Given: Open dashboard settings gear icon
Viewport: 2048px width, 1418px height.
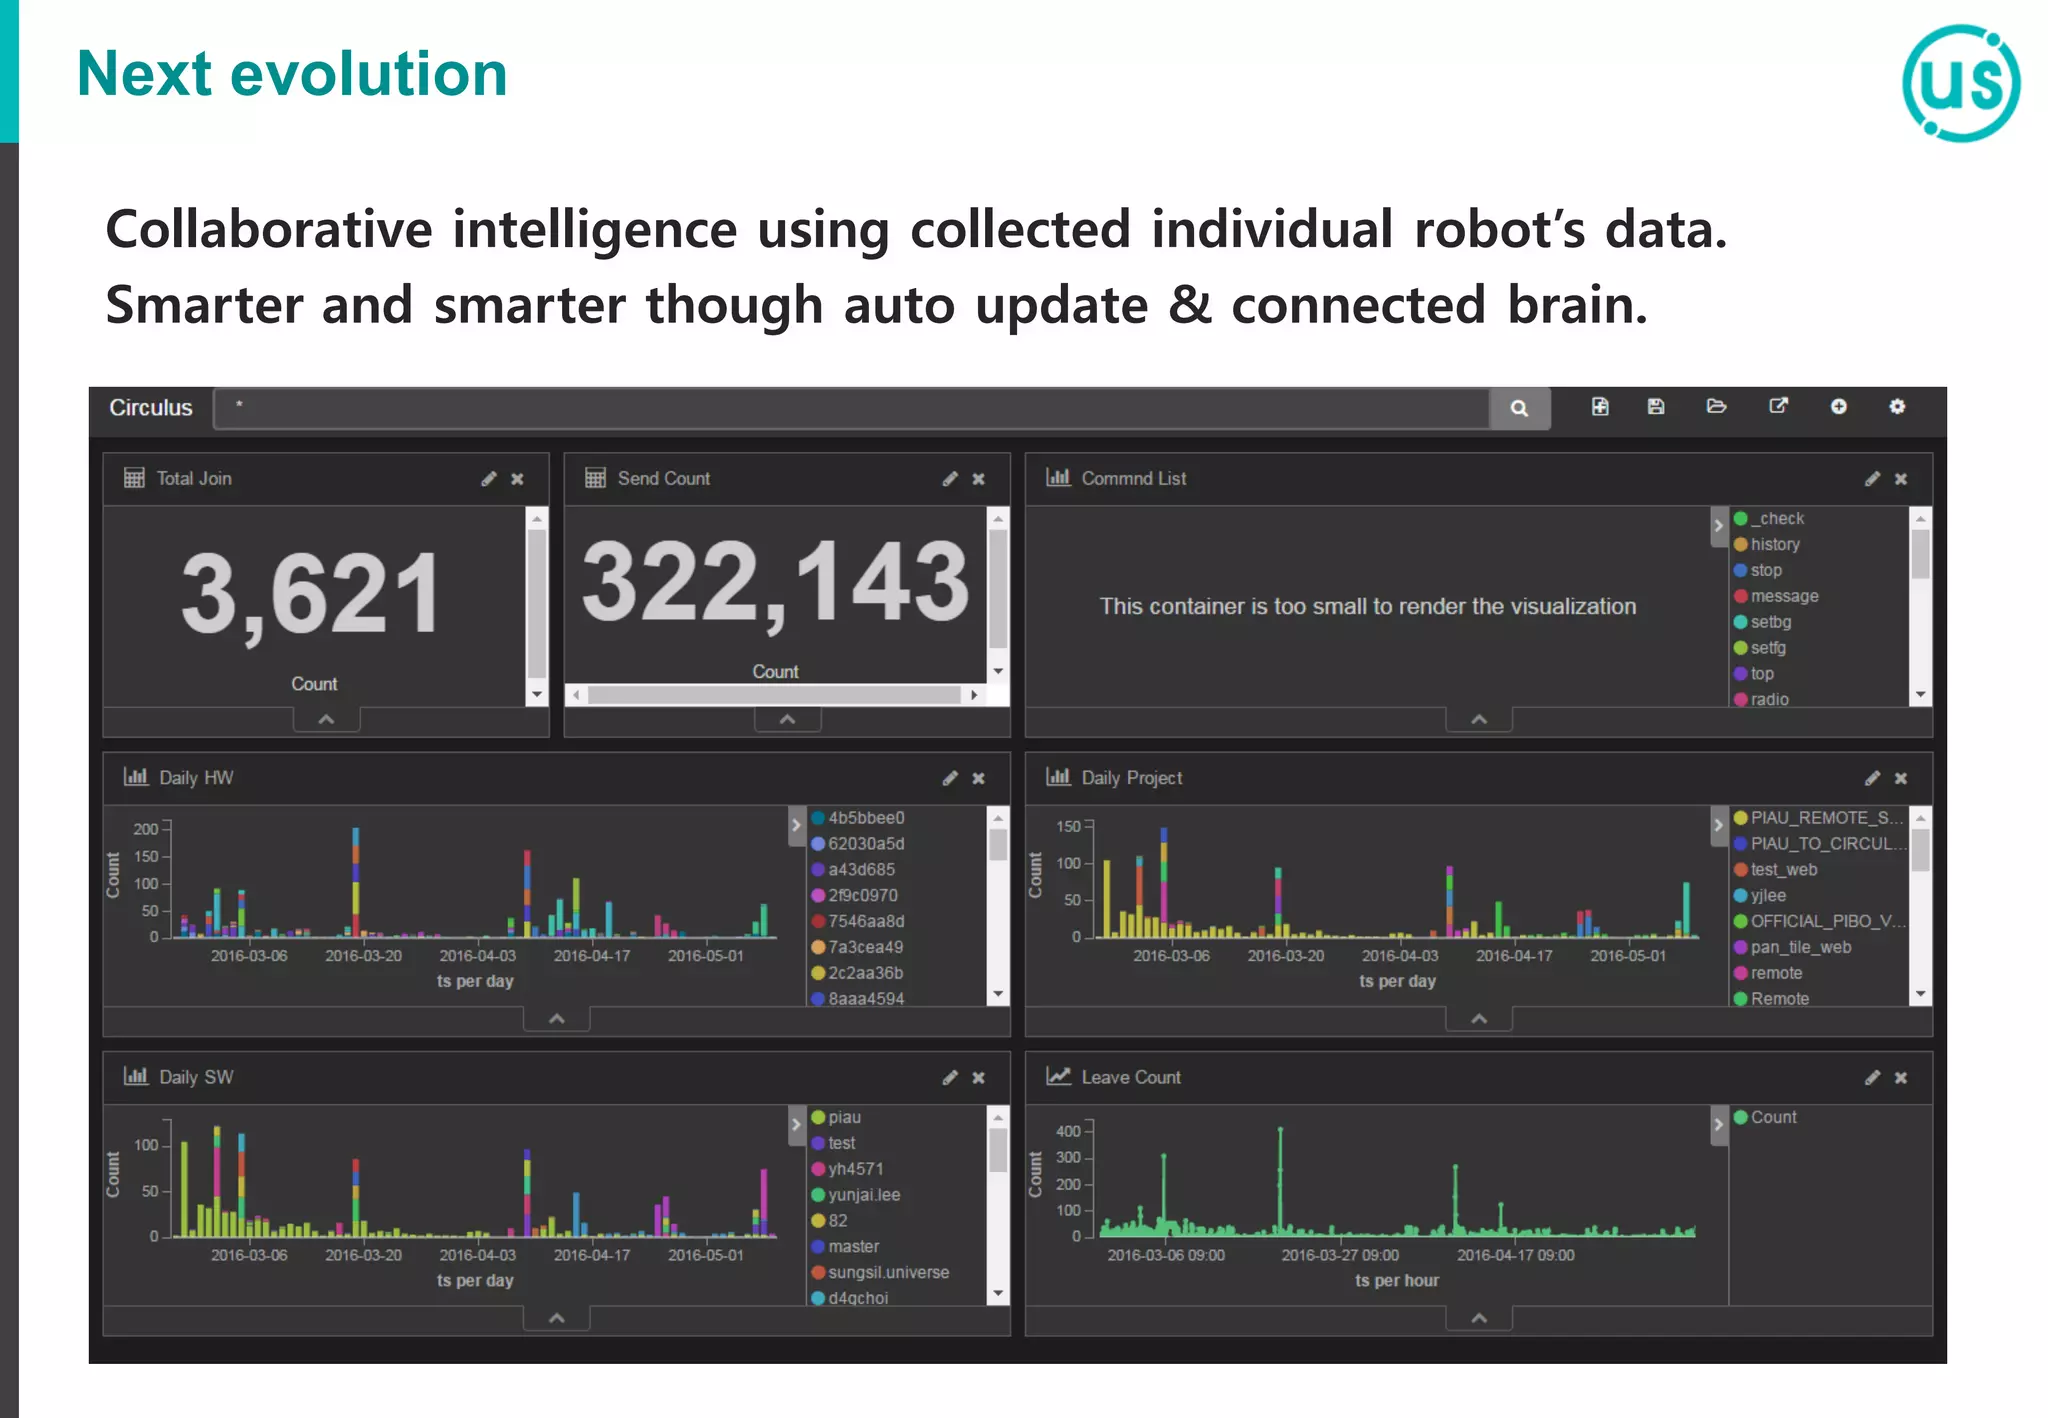Looking at the screenshot, I should [x=1897, y=406].
